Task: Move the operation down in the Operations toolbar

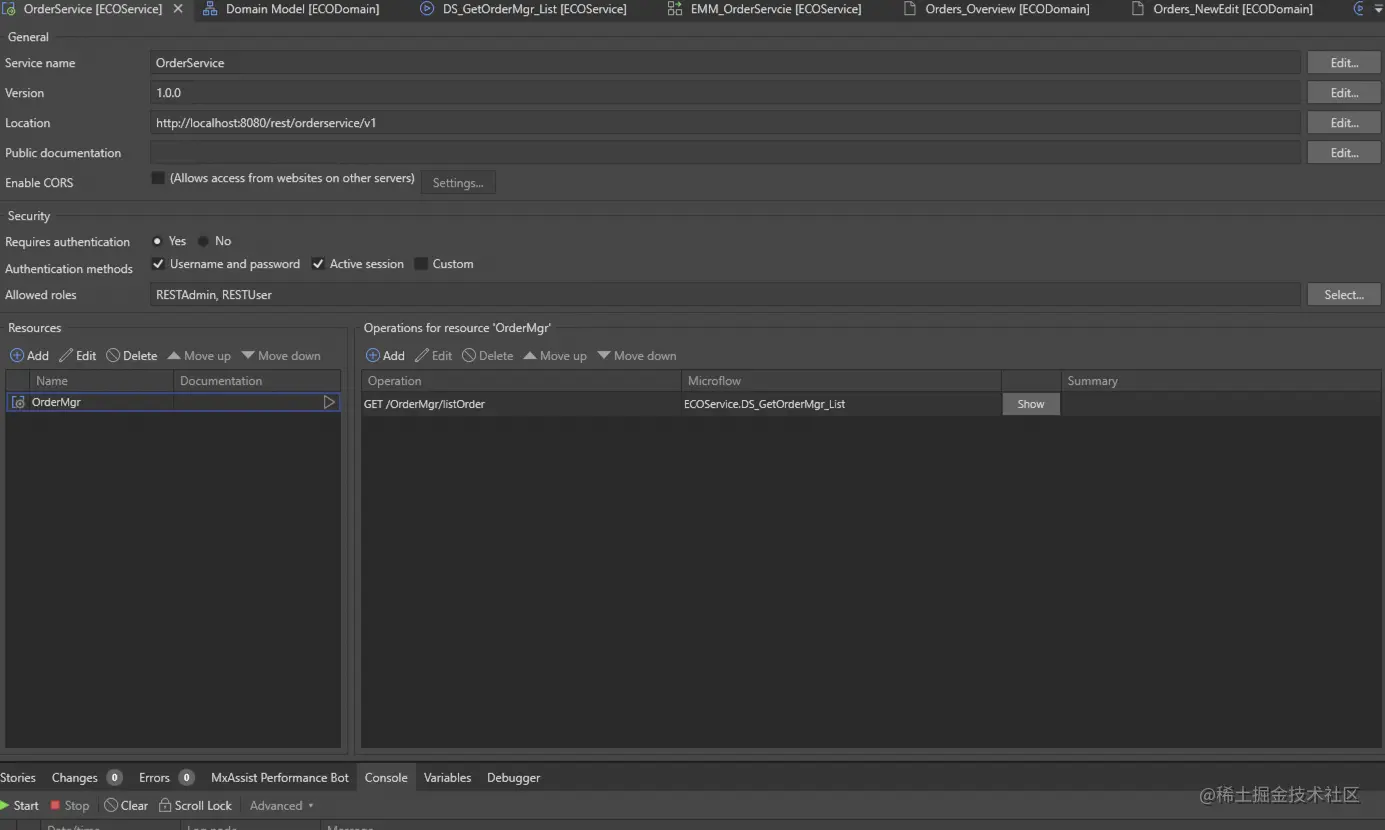Action: click(x=637, y=356)
